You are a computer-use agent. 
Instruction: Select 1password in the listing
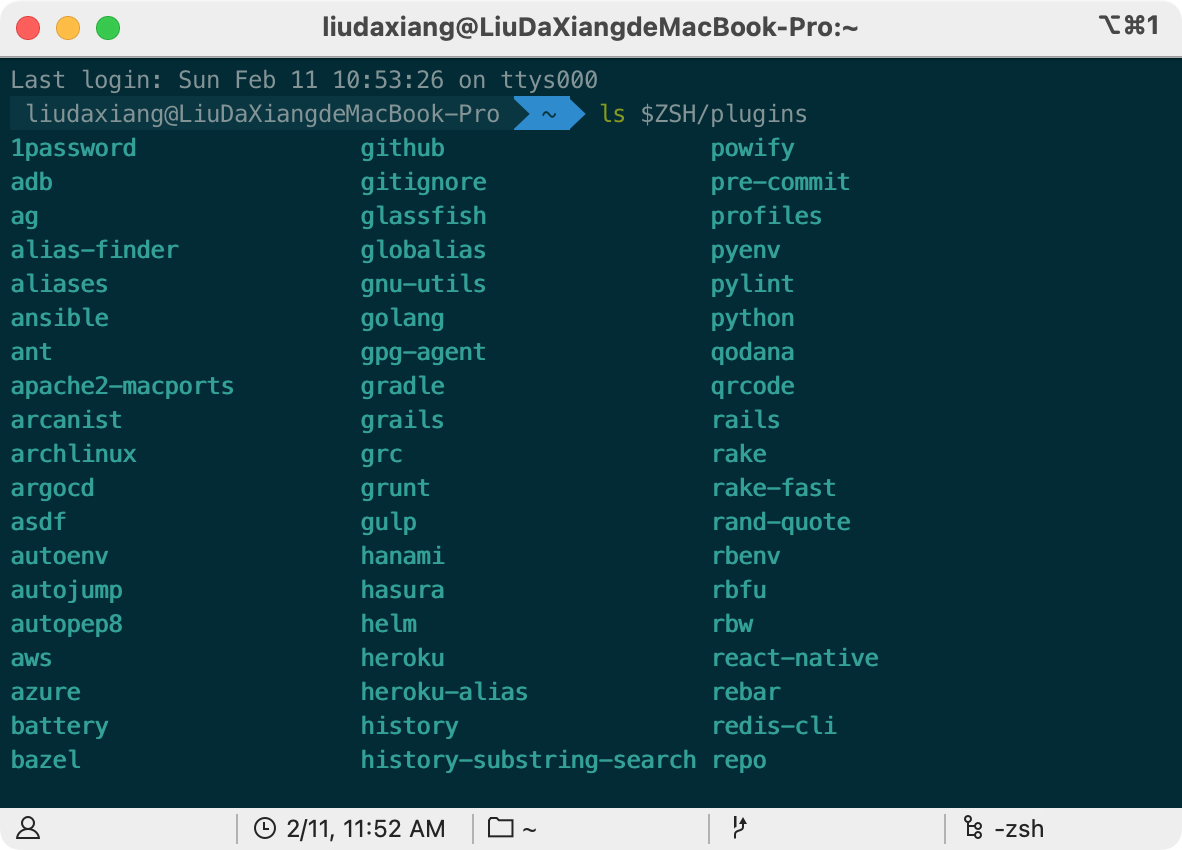(x=73, y=148)
